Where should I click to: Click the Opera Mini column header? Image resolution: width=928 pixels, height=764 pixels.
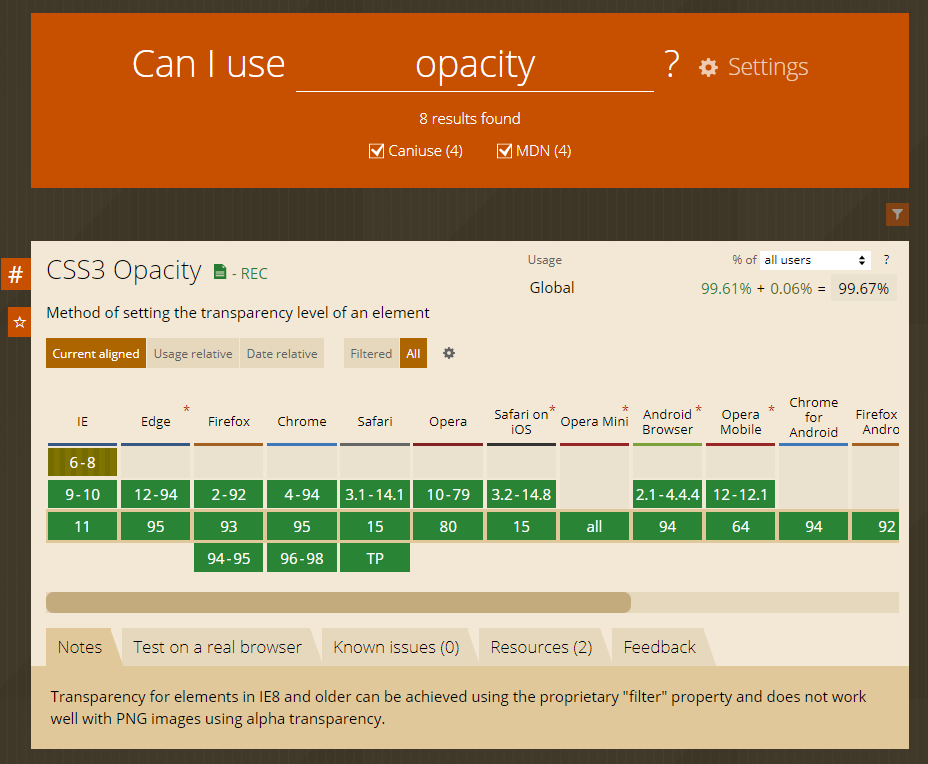594,421
